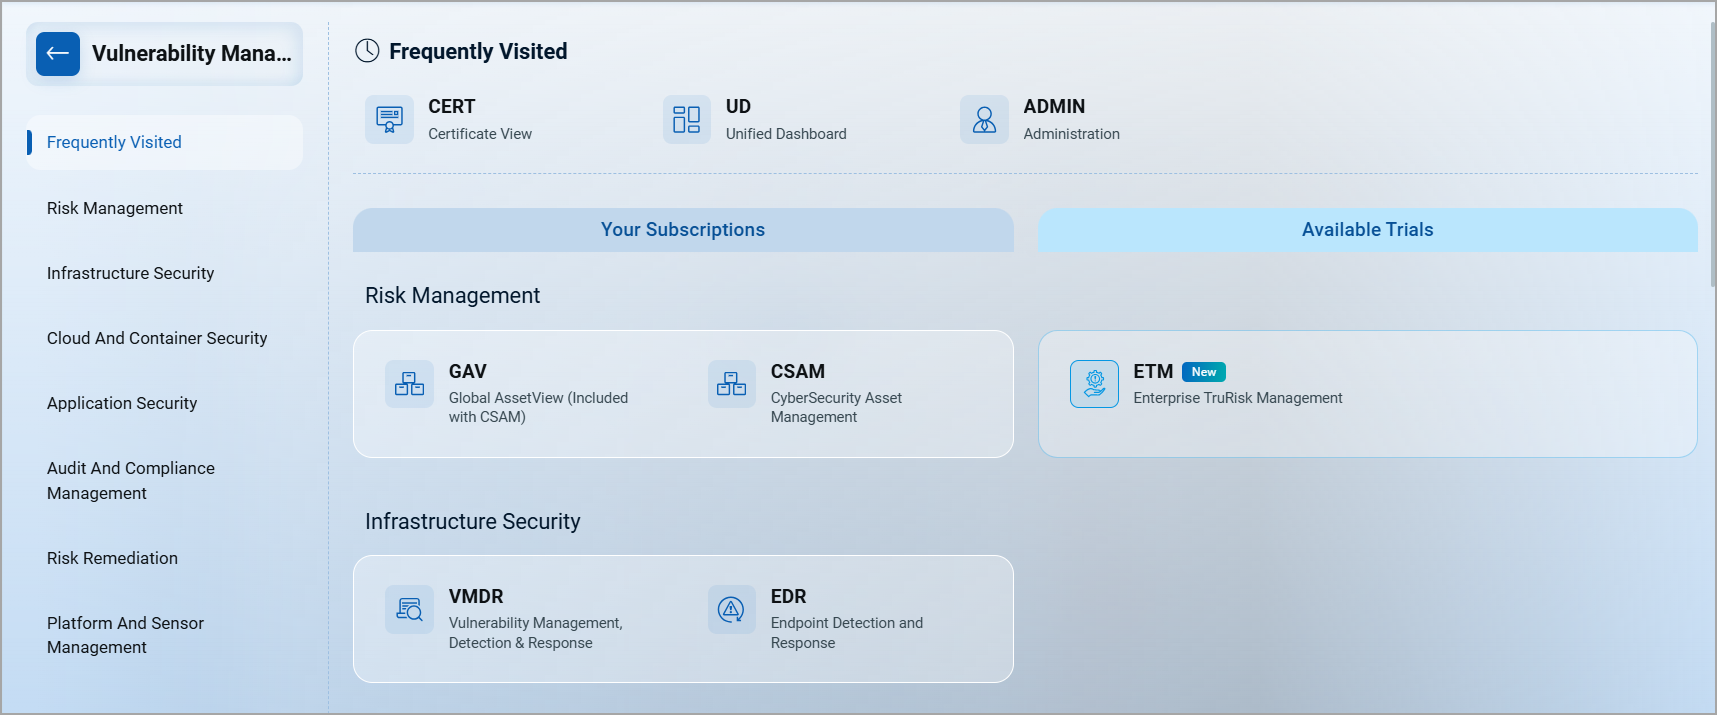The width and height of the screenshot is (1717, 715).
Task: Click the ETM heading text
Action: [x=1153, y=372]
